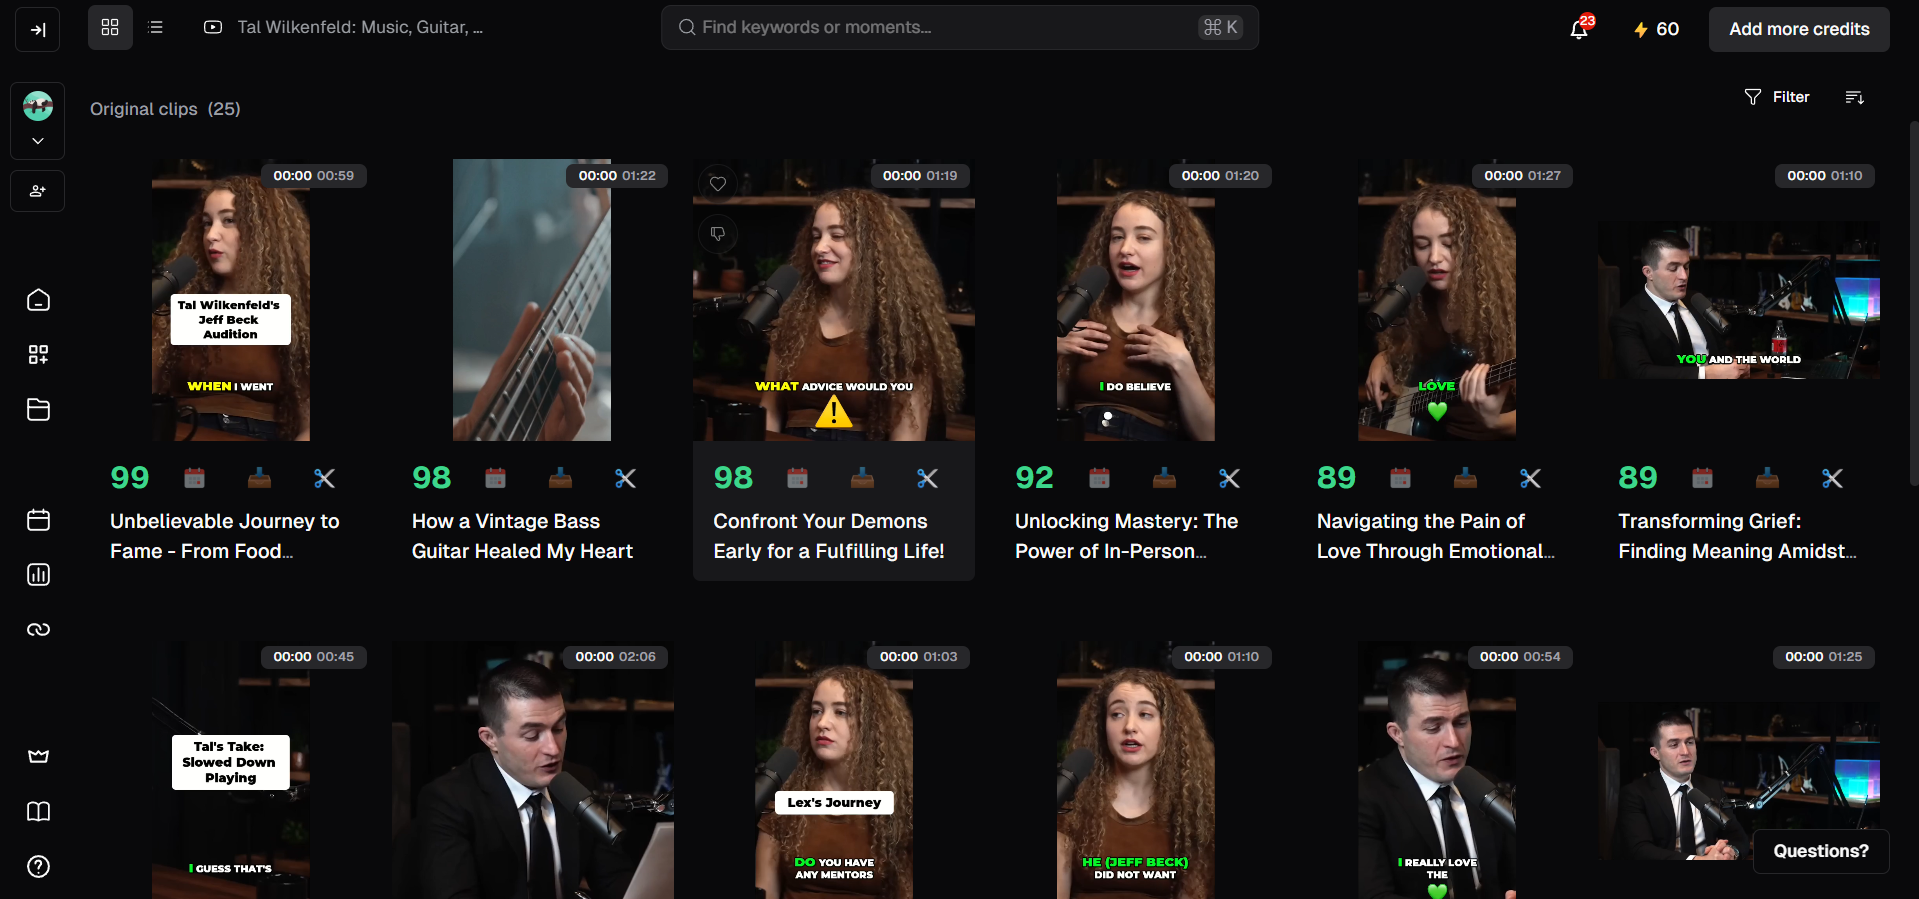Check the lightning credits balance of 60

(1656, 29)
